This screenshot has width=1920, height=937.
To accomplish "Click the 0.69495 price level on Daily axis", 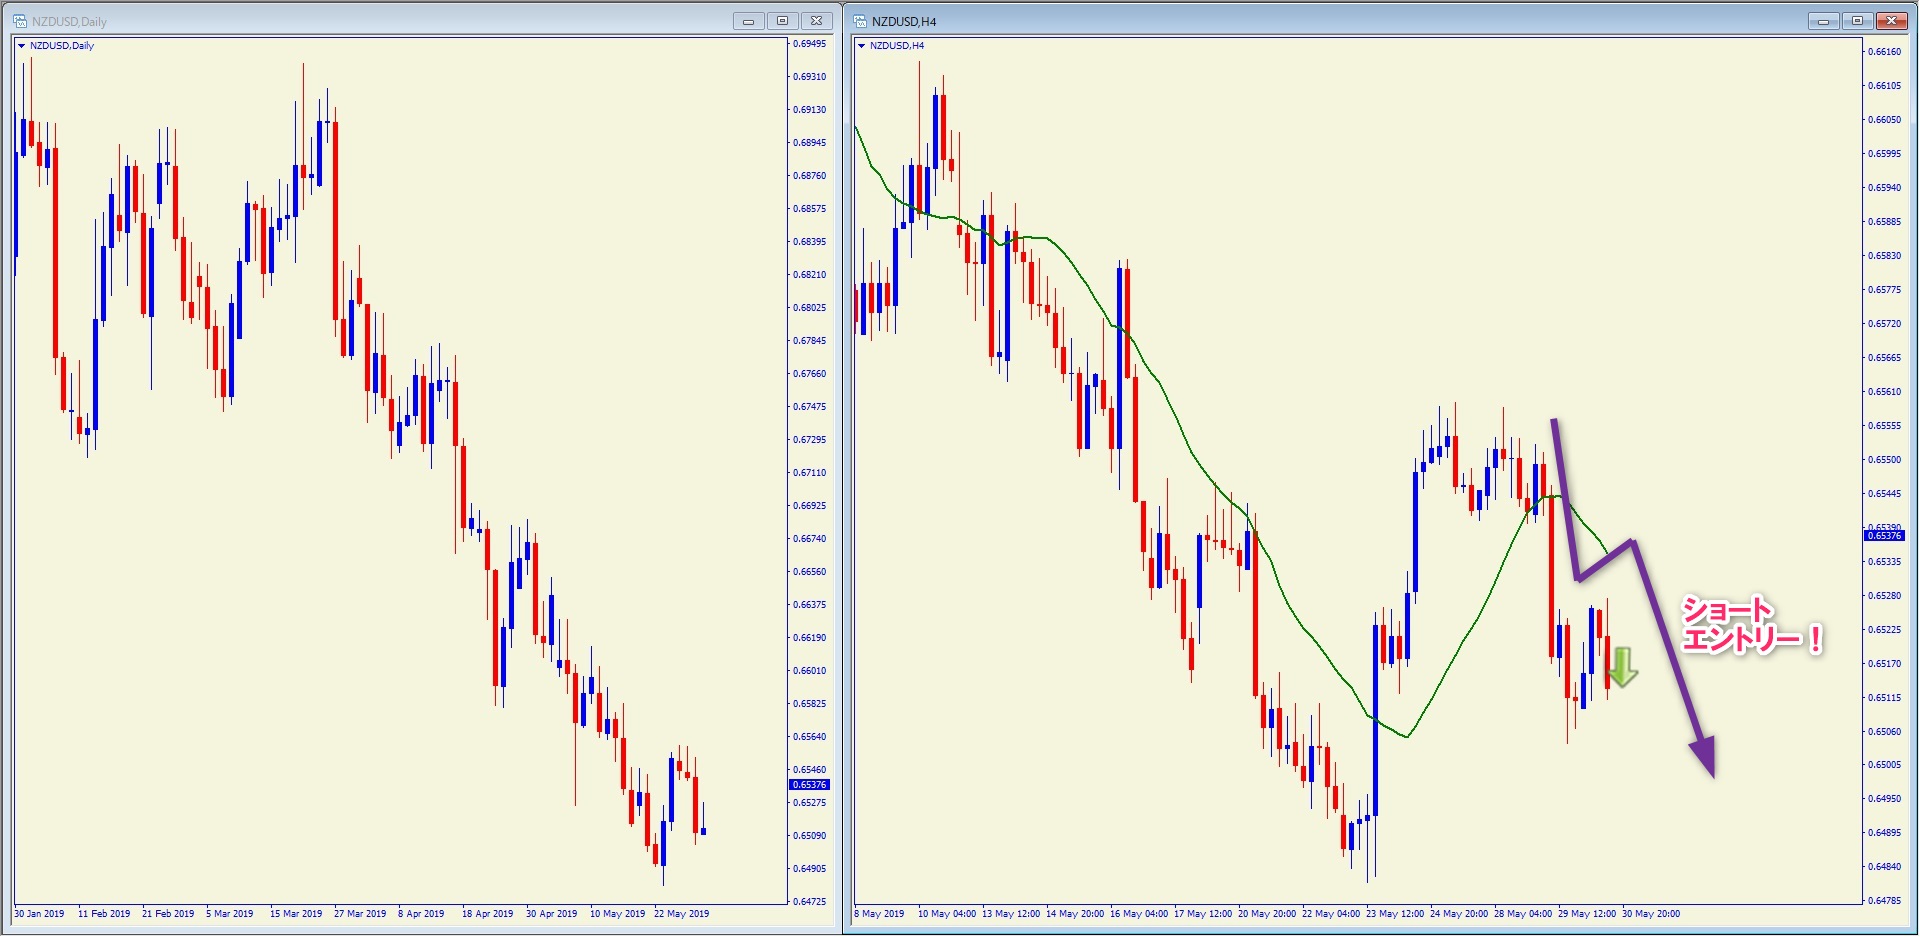I will pos(810,44).
